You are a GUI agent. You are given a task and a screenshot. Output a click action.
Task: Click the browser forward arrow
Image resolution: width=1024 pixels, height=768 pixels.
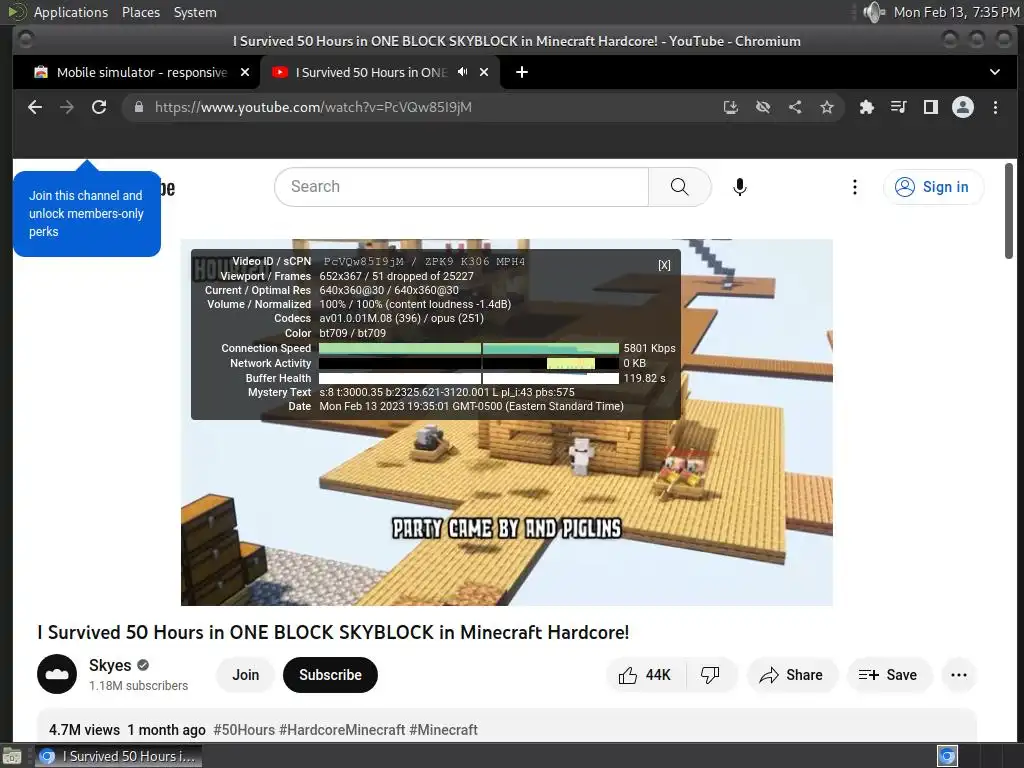point(67,107)
